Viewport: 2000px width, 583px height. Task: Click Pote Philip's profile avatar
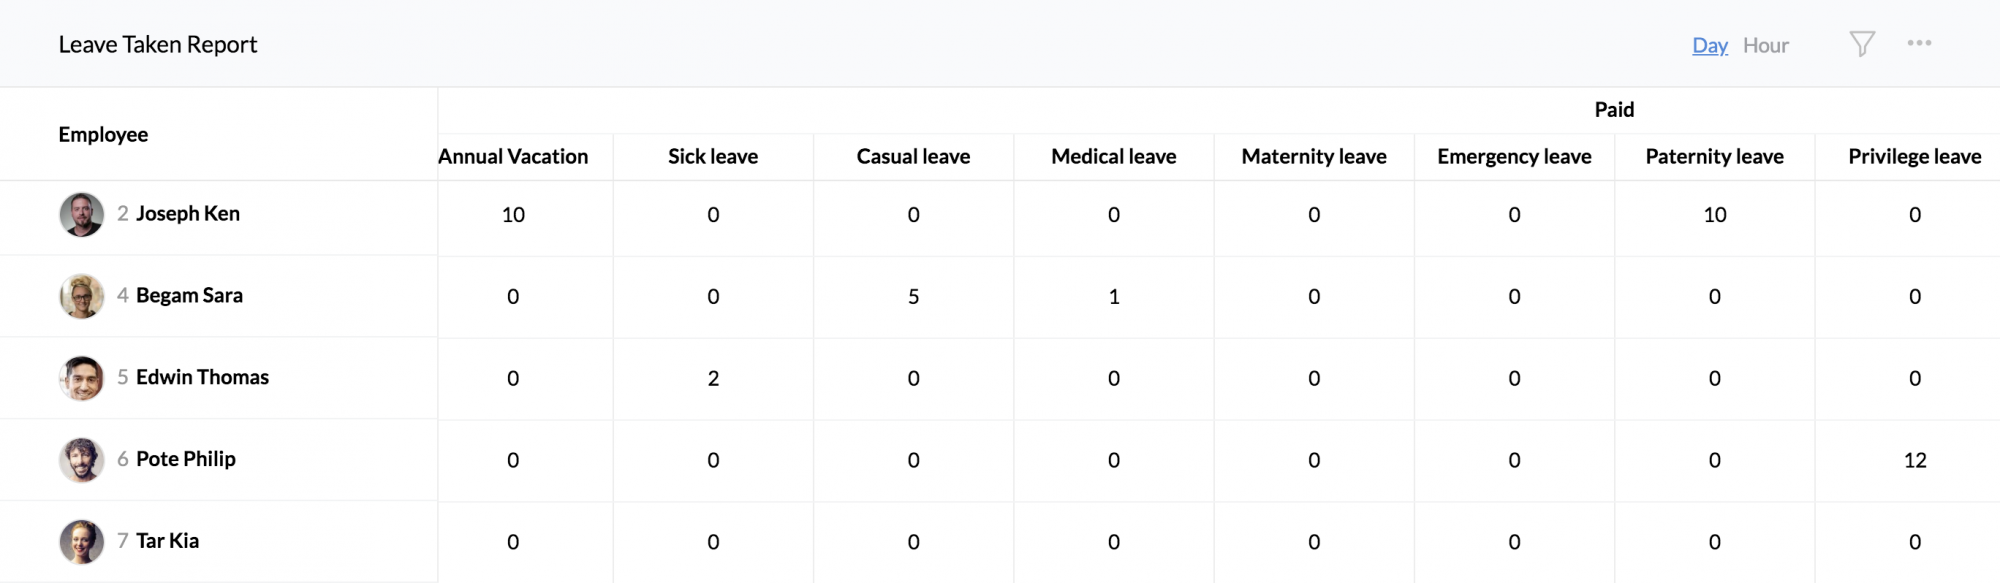pyautogui.click(x=82, y=460)
